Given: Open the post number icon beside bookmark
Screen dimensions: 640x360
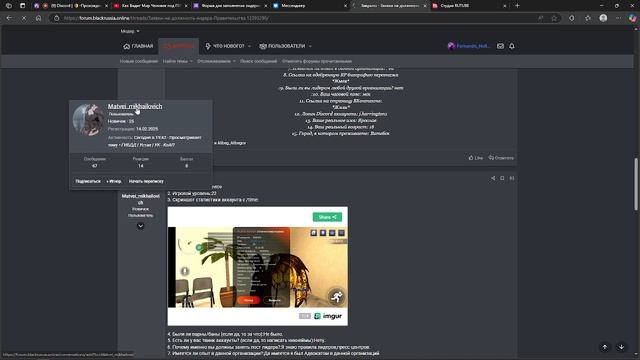Looking at the screenshot, I should pos(511,178).
